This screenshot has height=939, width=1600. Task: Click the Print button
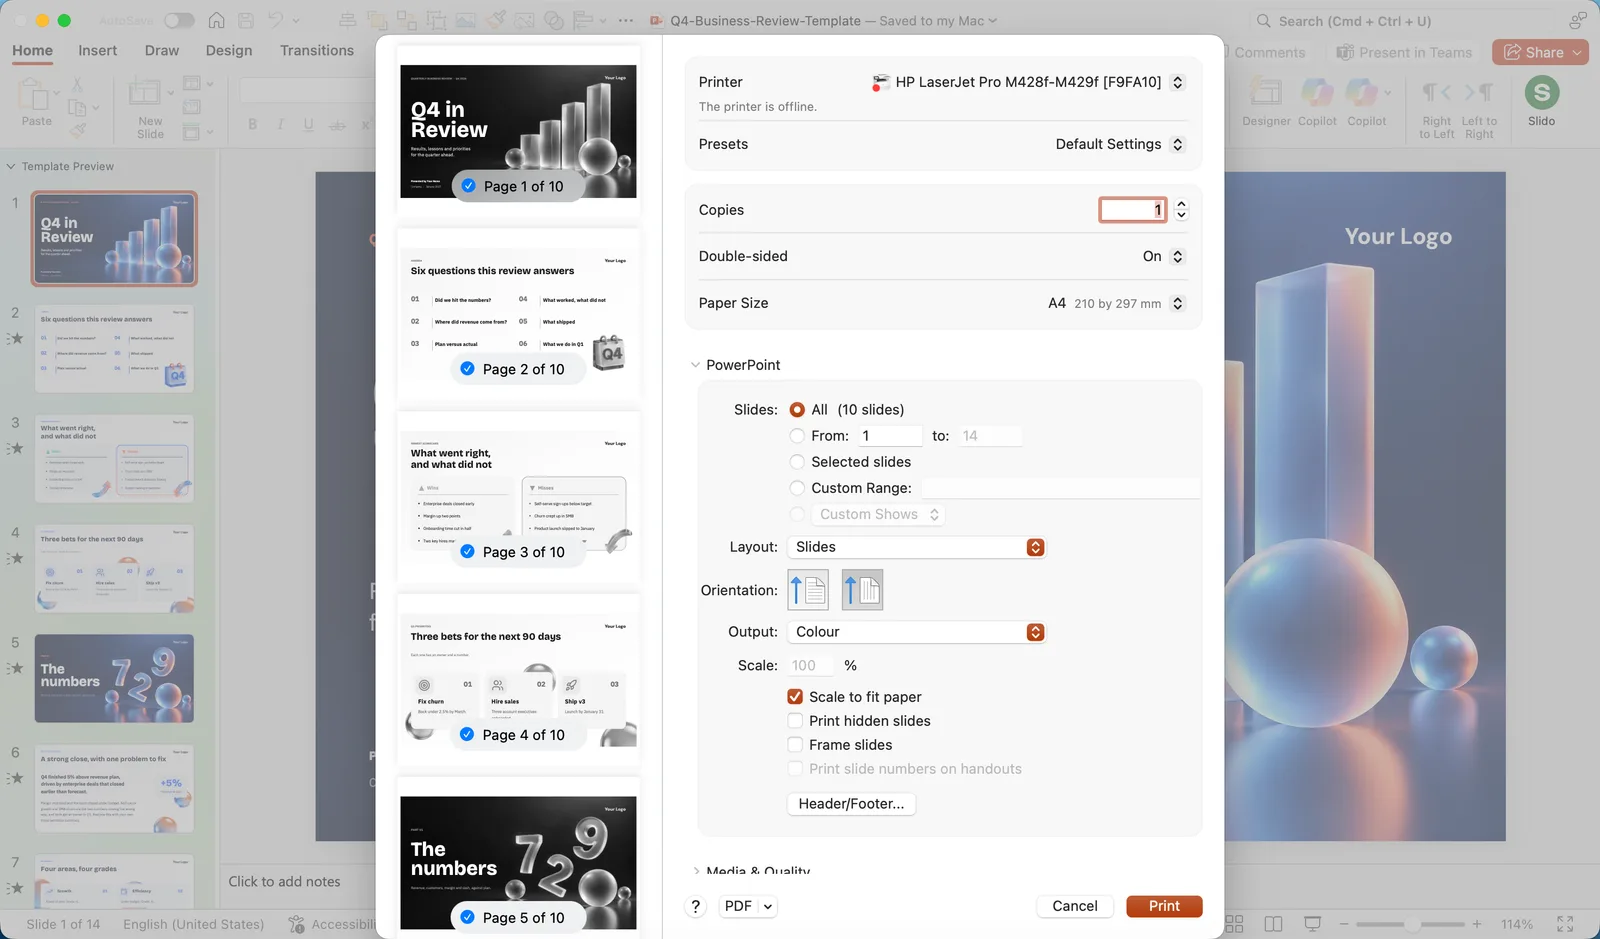[x=1164, y=906]
